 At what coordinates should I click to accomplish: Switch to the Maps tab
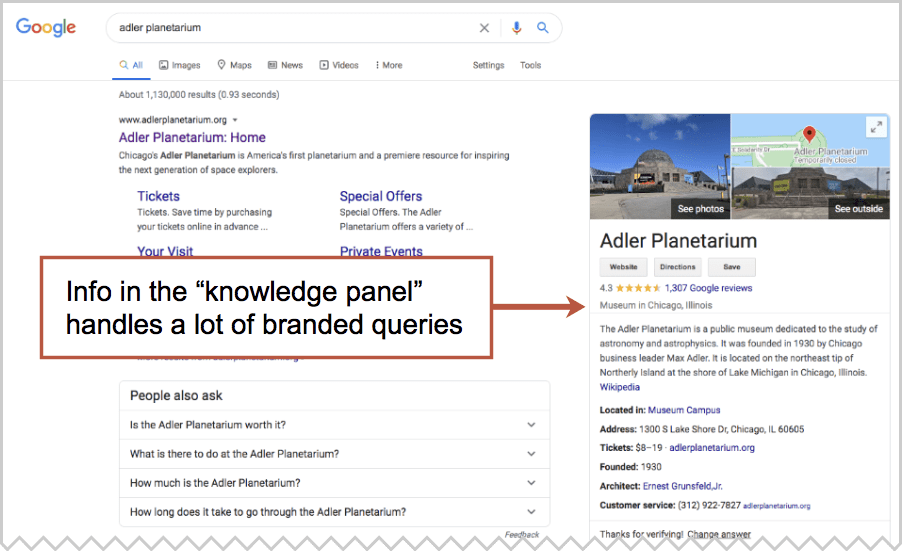click(x=235, y=65)
